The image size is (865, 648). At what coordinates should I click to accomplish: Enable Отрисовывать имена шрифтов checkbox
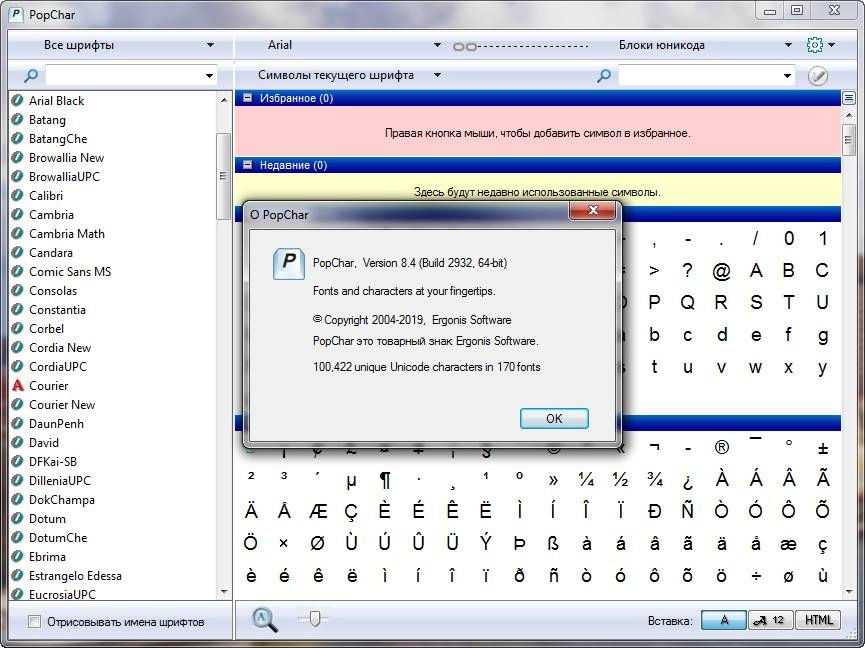coord(34,622)
